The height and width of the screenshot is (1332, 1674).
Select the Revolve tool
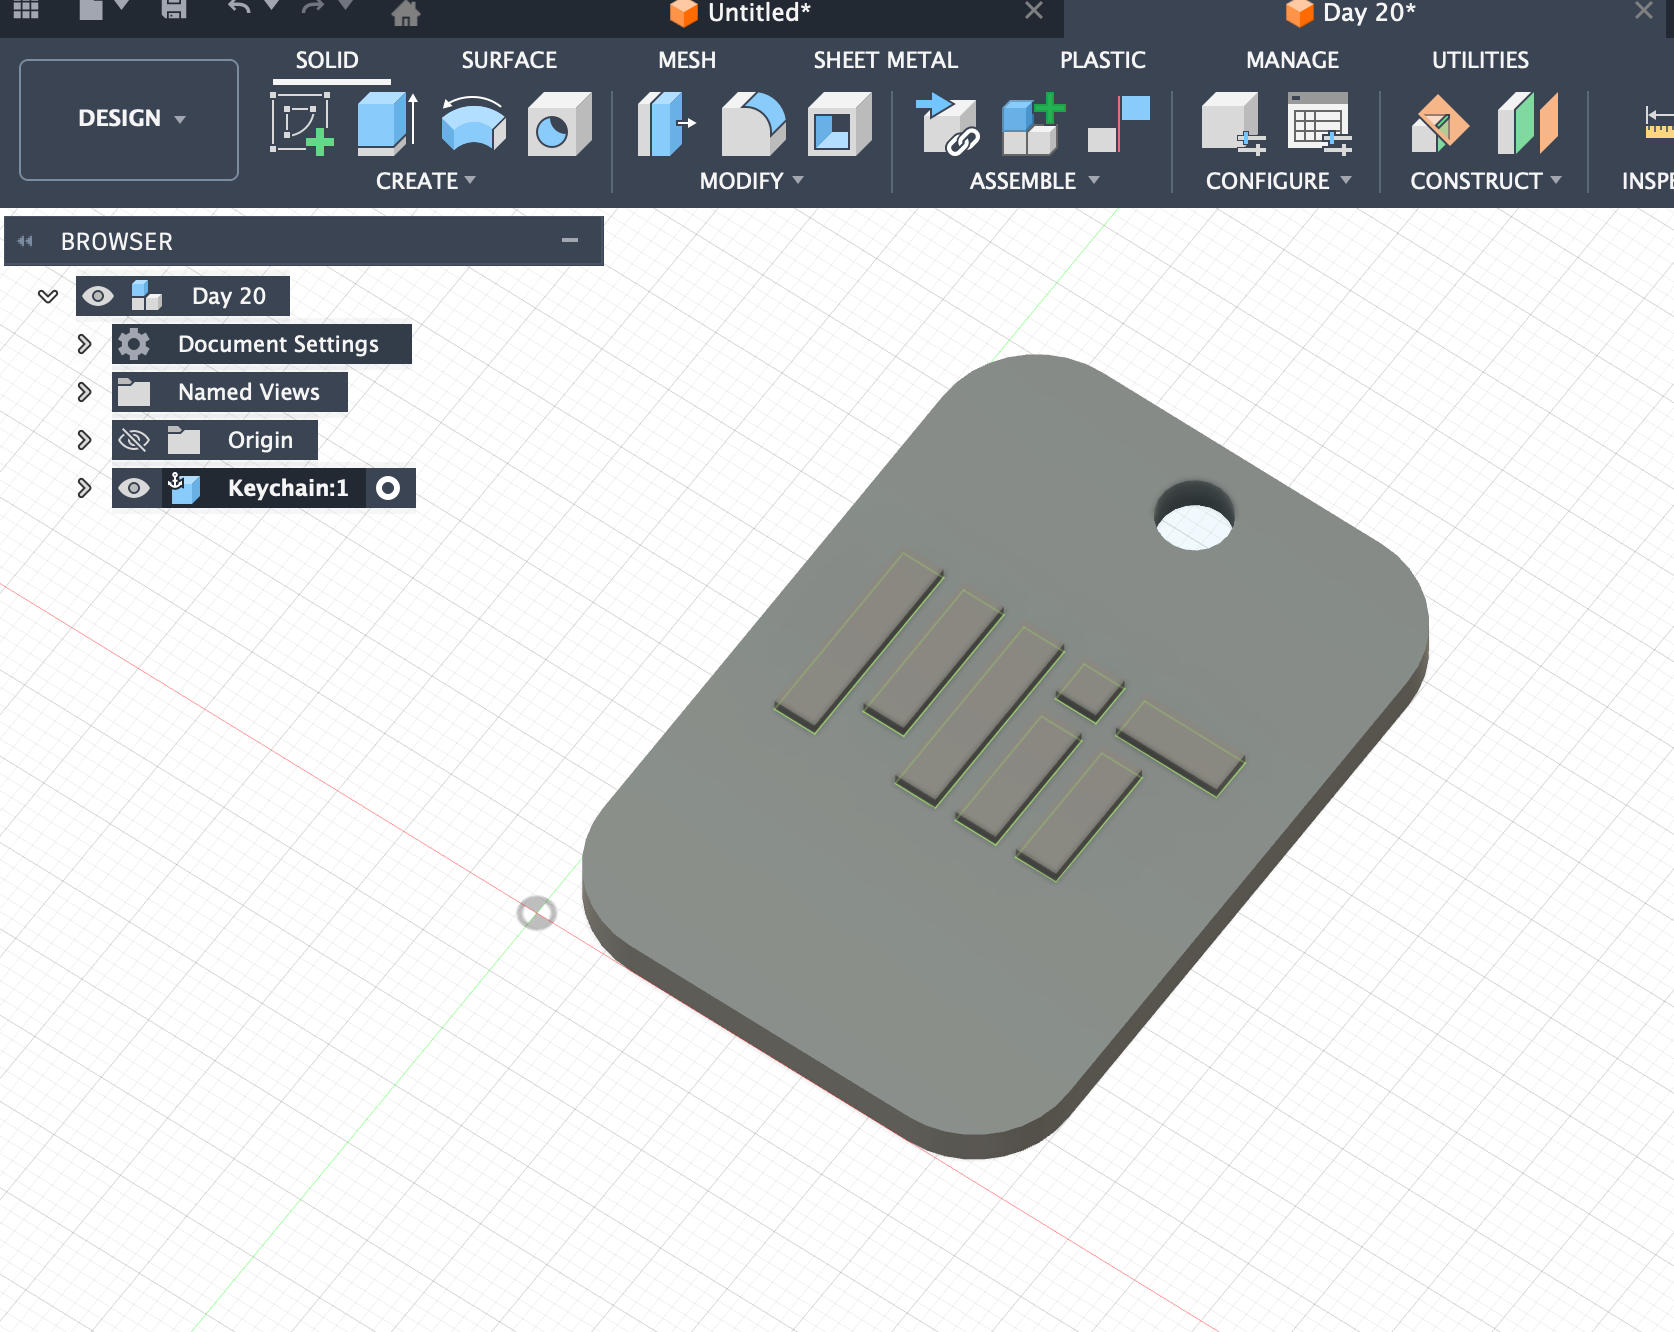click(x=473, y=124)
